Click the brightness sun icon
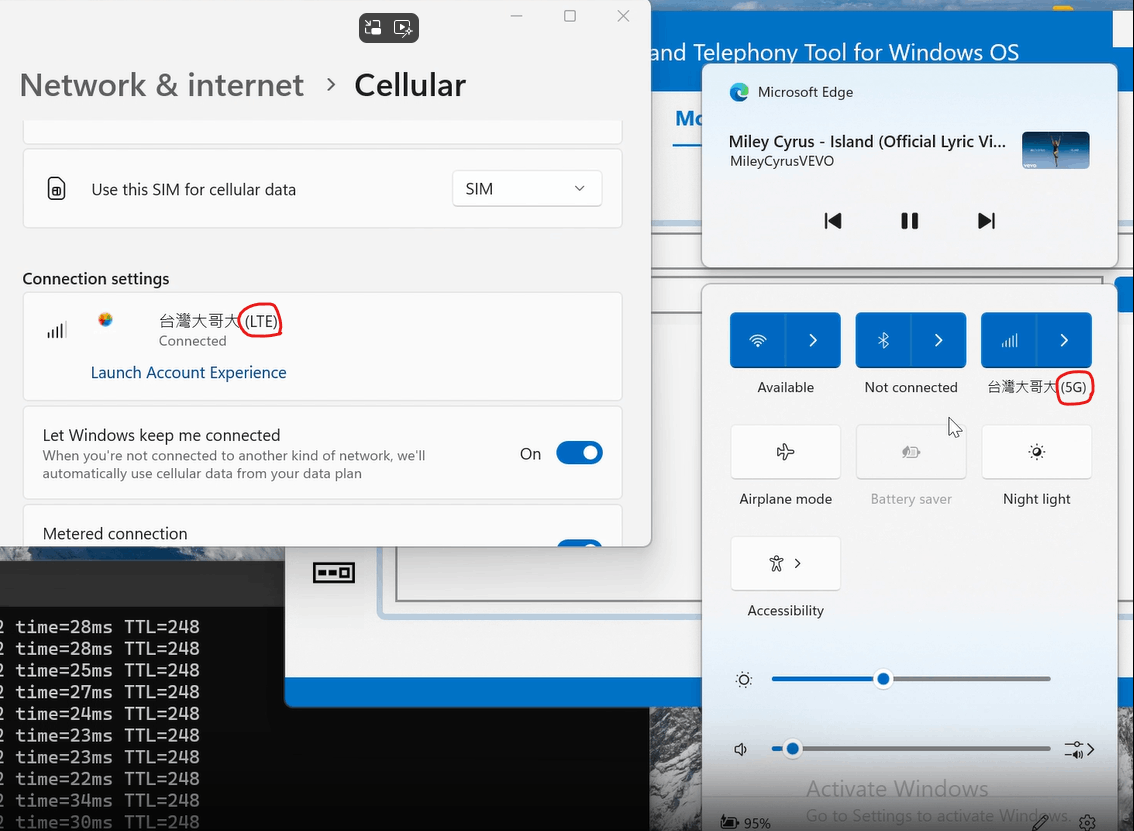Image resolution: width=1134 pixels, height=831 pixels. 743,680
